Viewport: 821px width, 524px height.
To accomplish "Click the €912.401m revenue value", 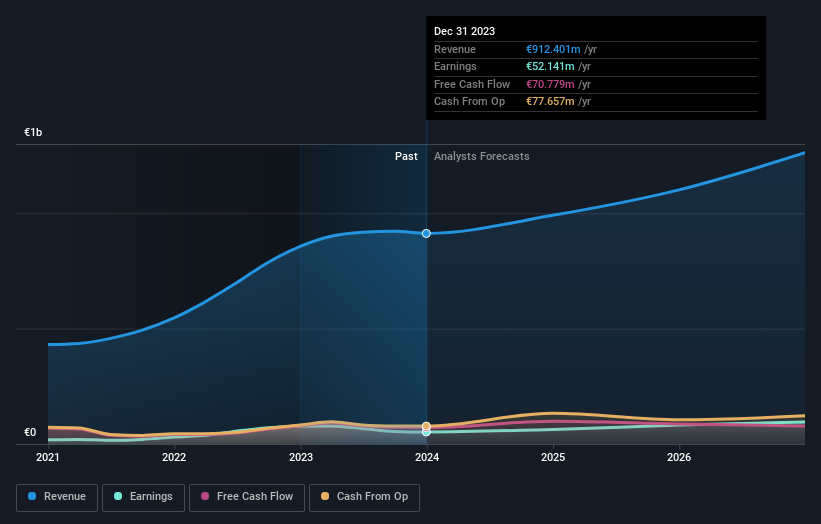I will click(553, 49).
